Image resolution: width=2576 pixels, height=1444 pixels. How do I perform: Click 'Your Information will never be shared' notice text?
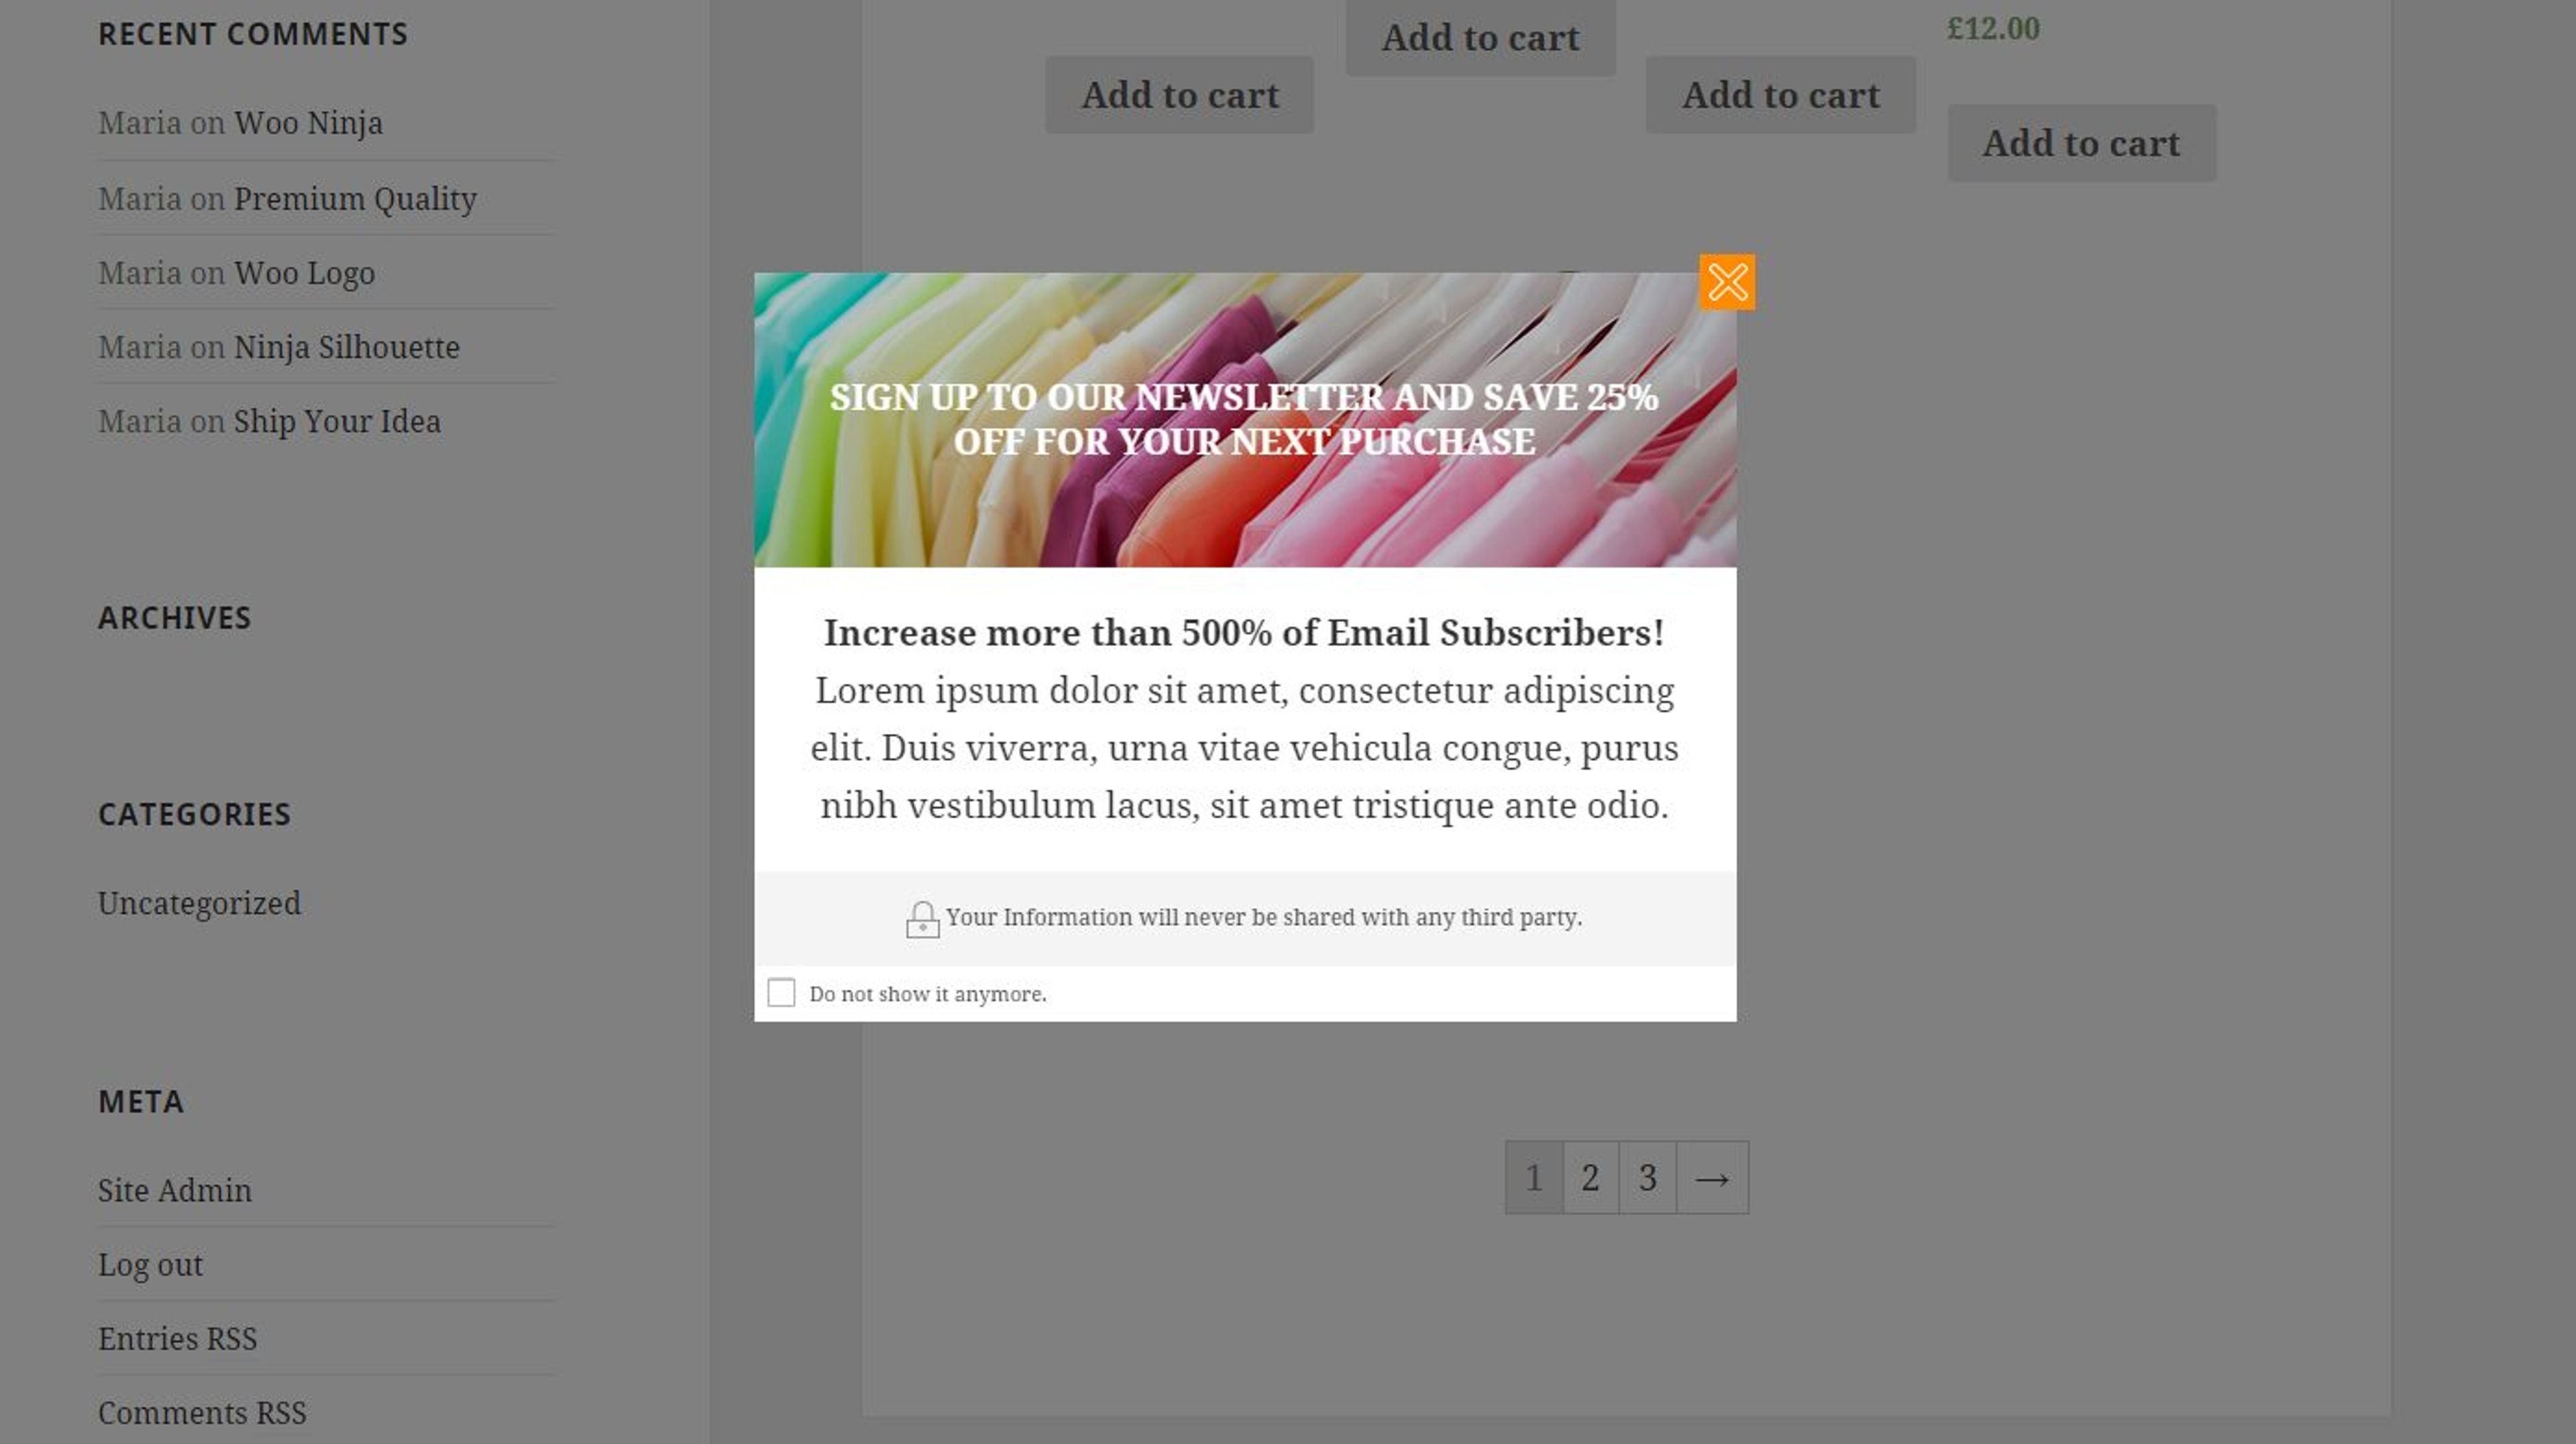tap(1264, 917)
